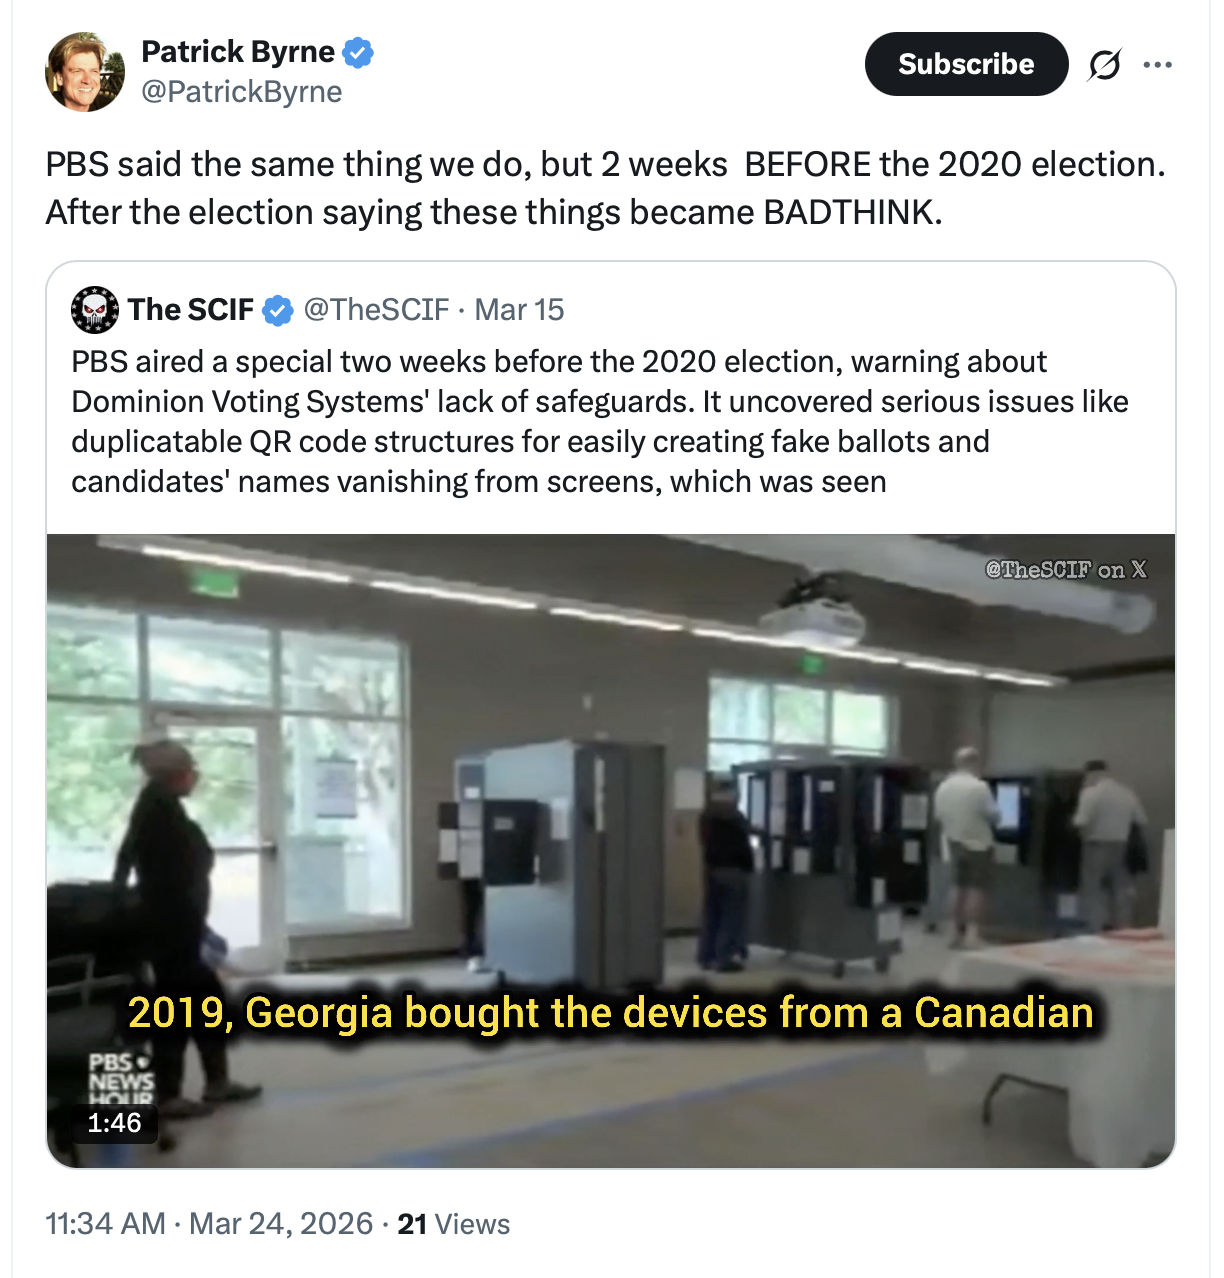Click Patrick Byrne's profile avatar
Image resolution: width=1224 pixels, height=1278 pixels.
click(85, 71)
